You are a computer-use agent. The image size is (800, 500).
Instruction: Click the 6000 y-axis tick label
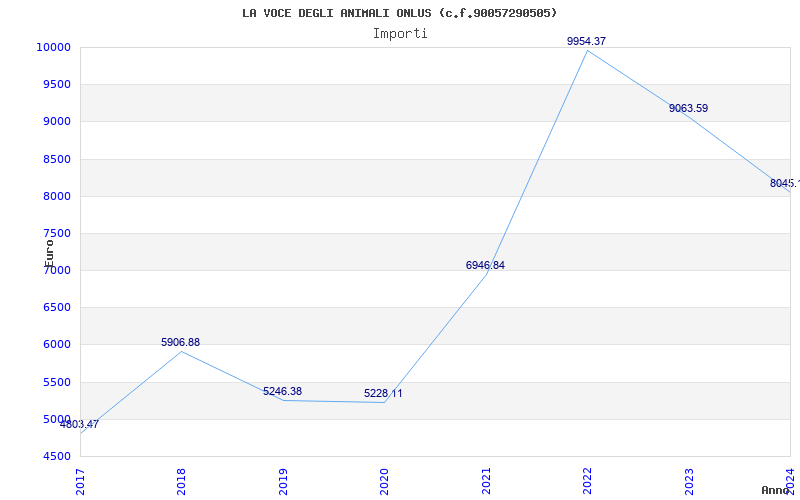click(57, 344)
